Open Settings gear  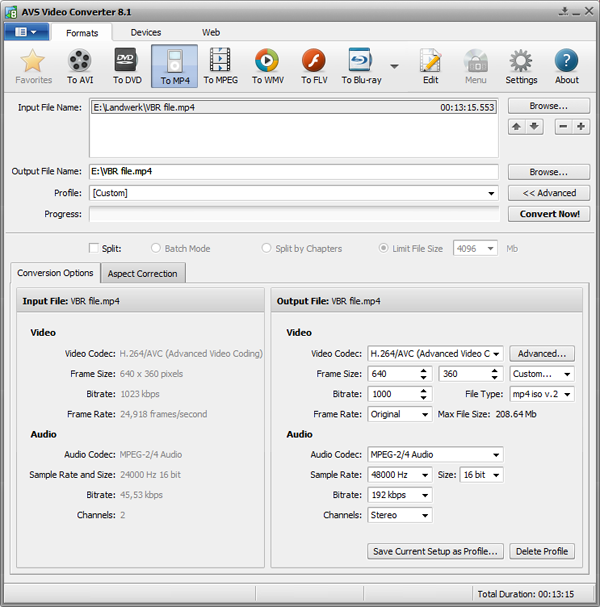(521, 67)
